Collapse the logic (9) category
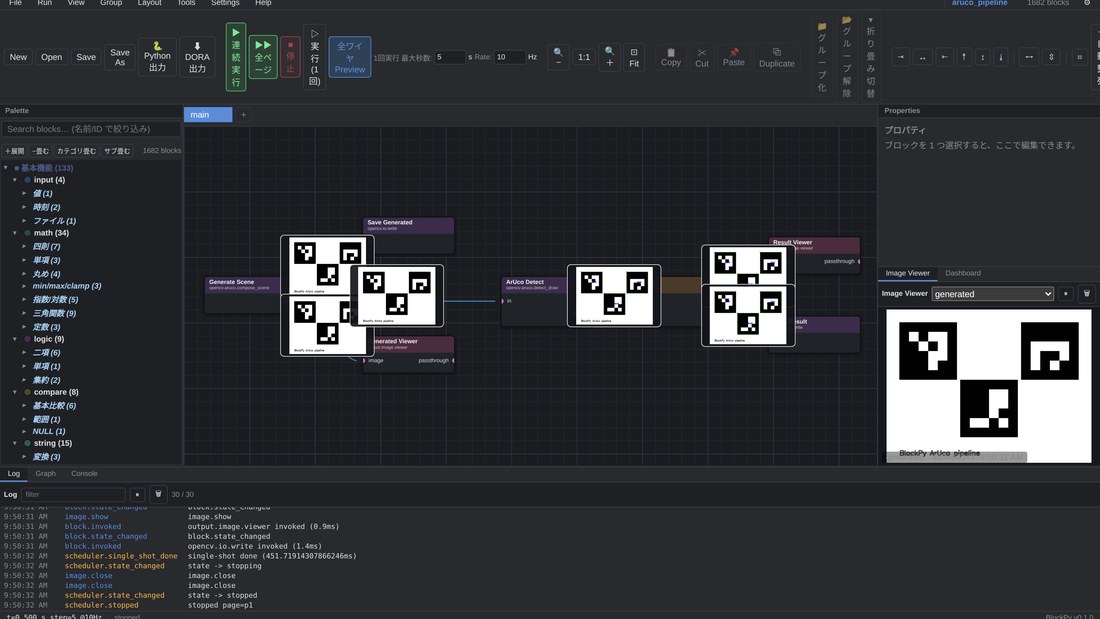1100x619 pixels. [15, 339]
